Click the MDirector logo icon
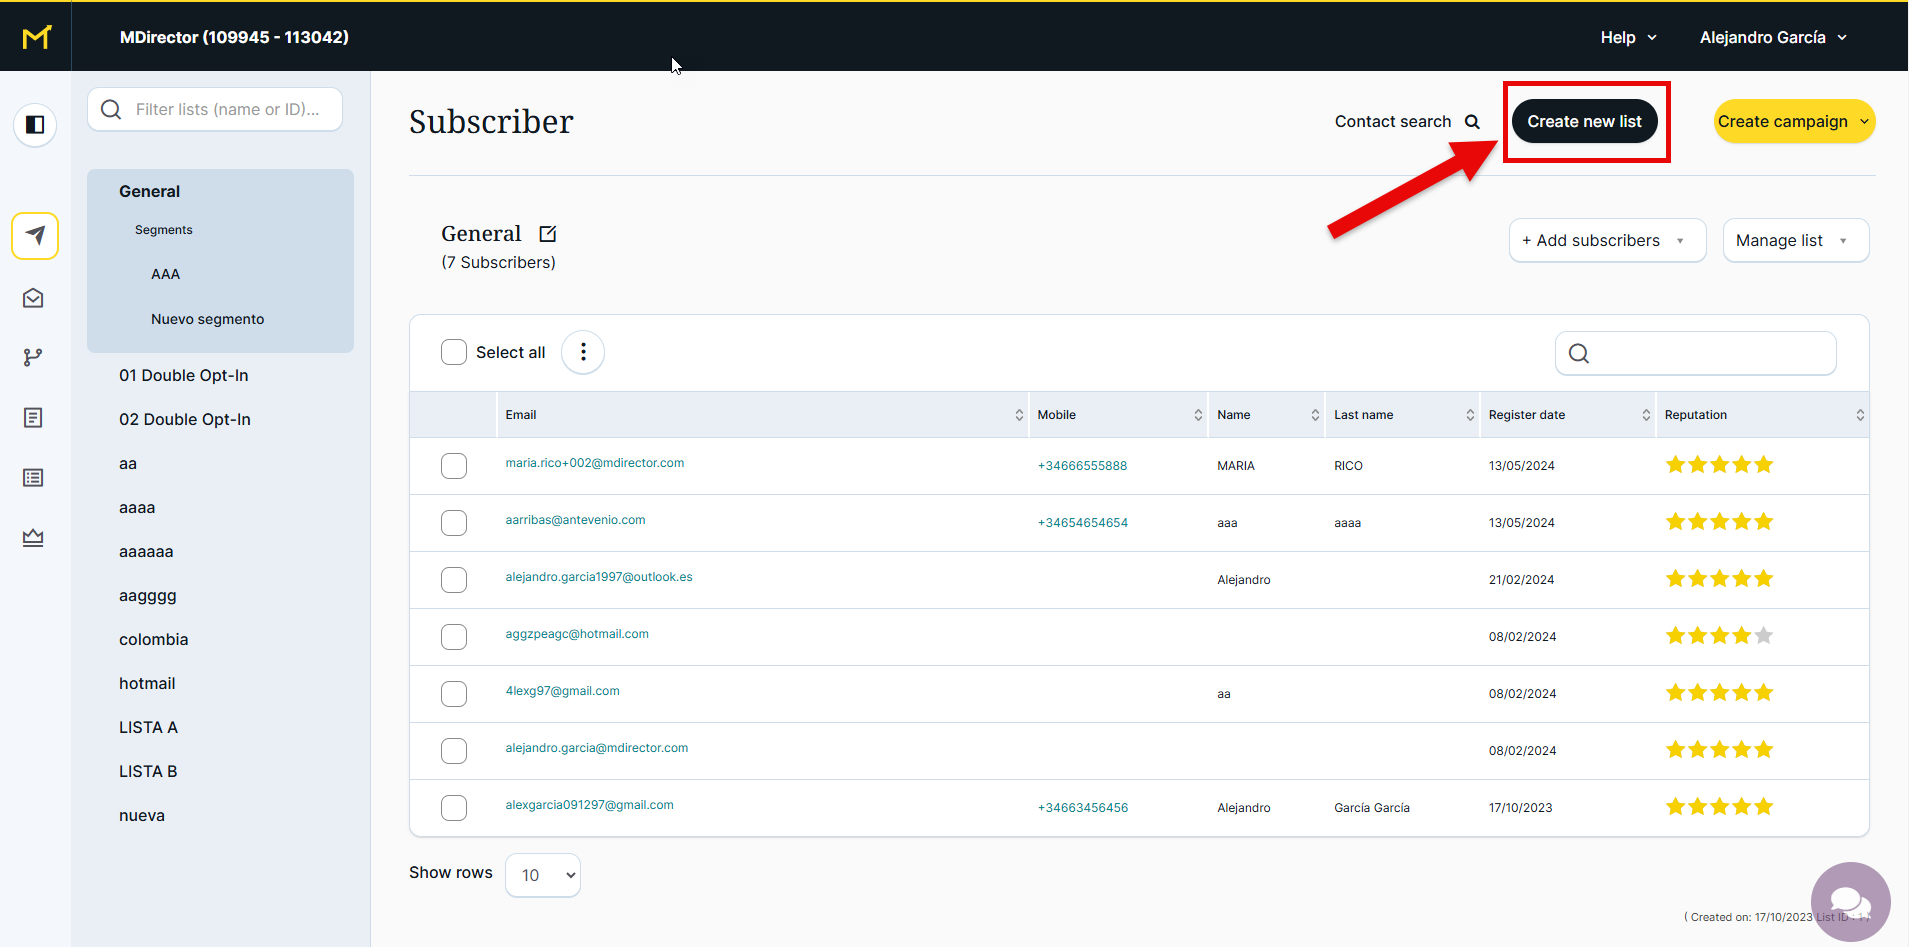The width and height of the screenshot is (1909, 947). [36, 37]
